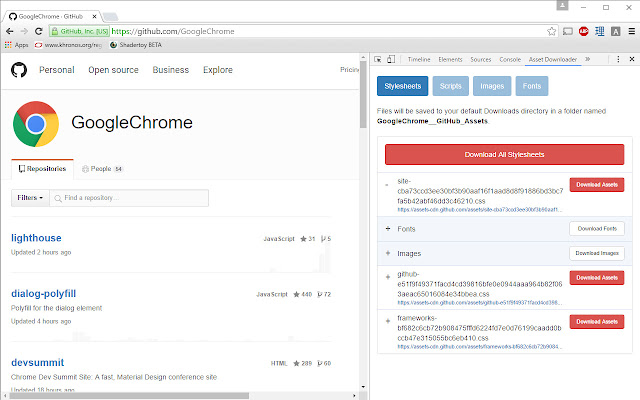Open the dialog-polyfill repository
This screenshot has width=640, height=400.
pyautogui.click(x=44, y=293)
